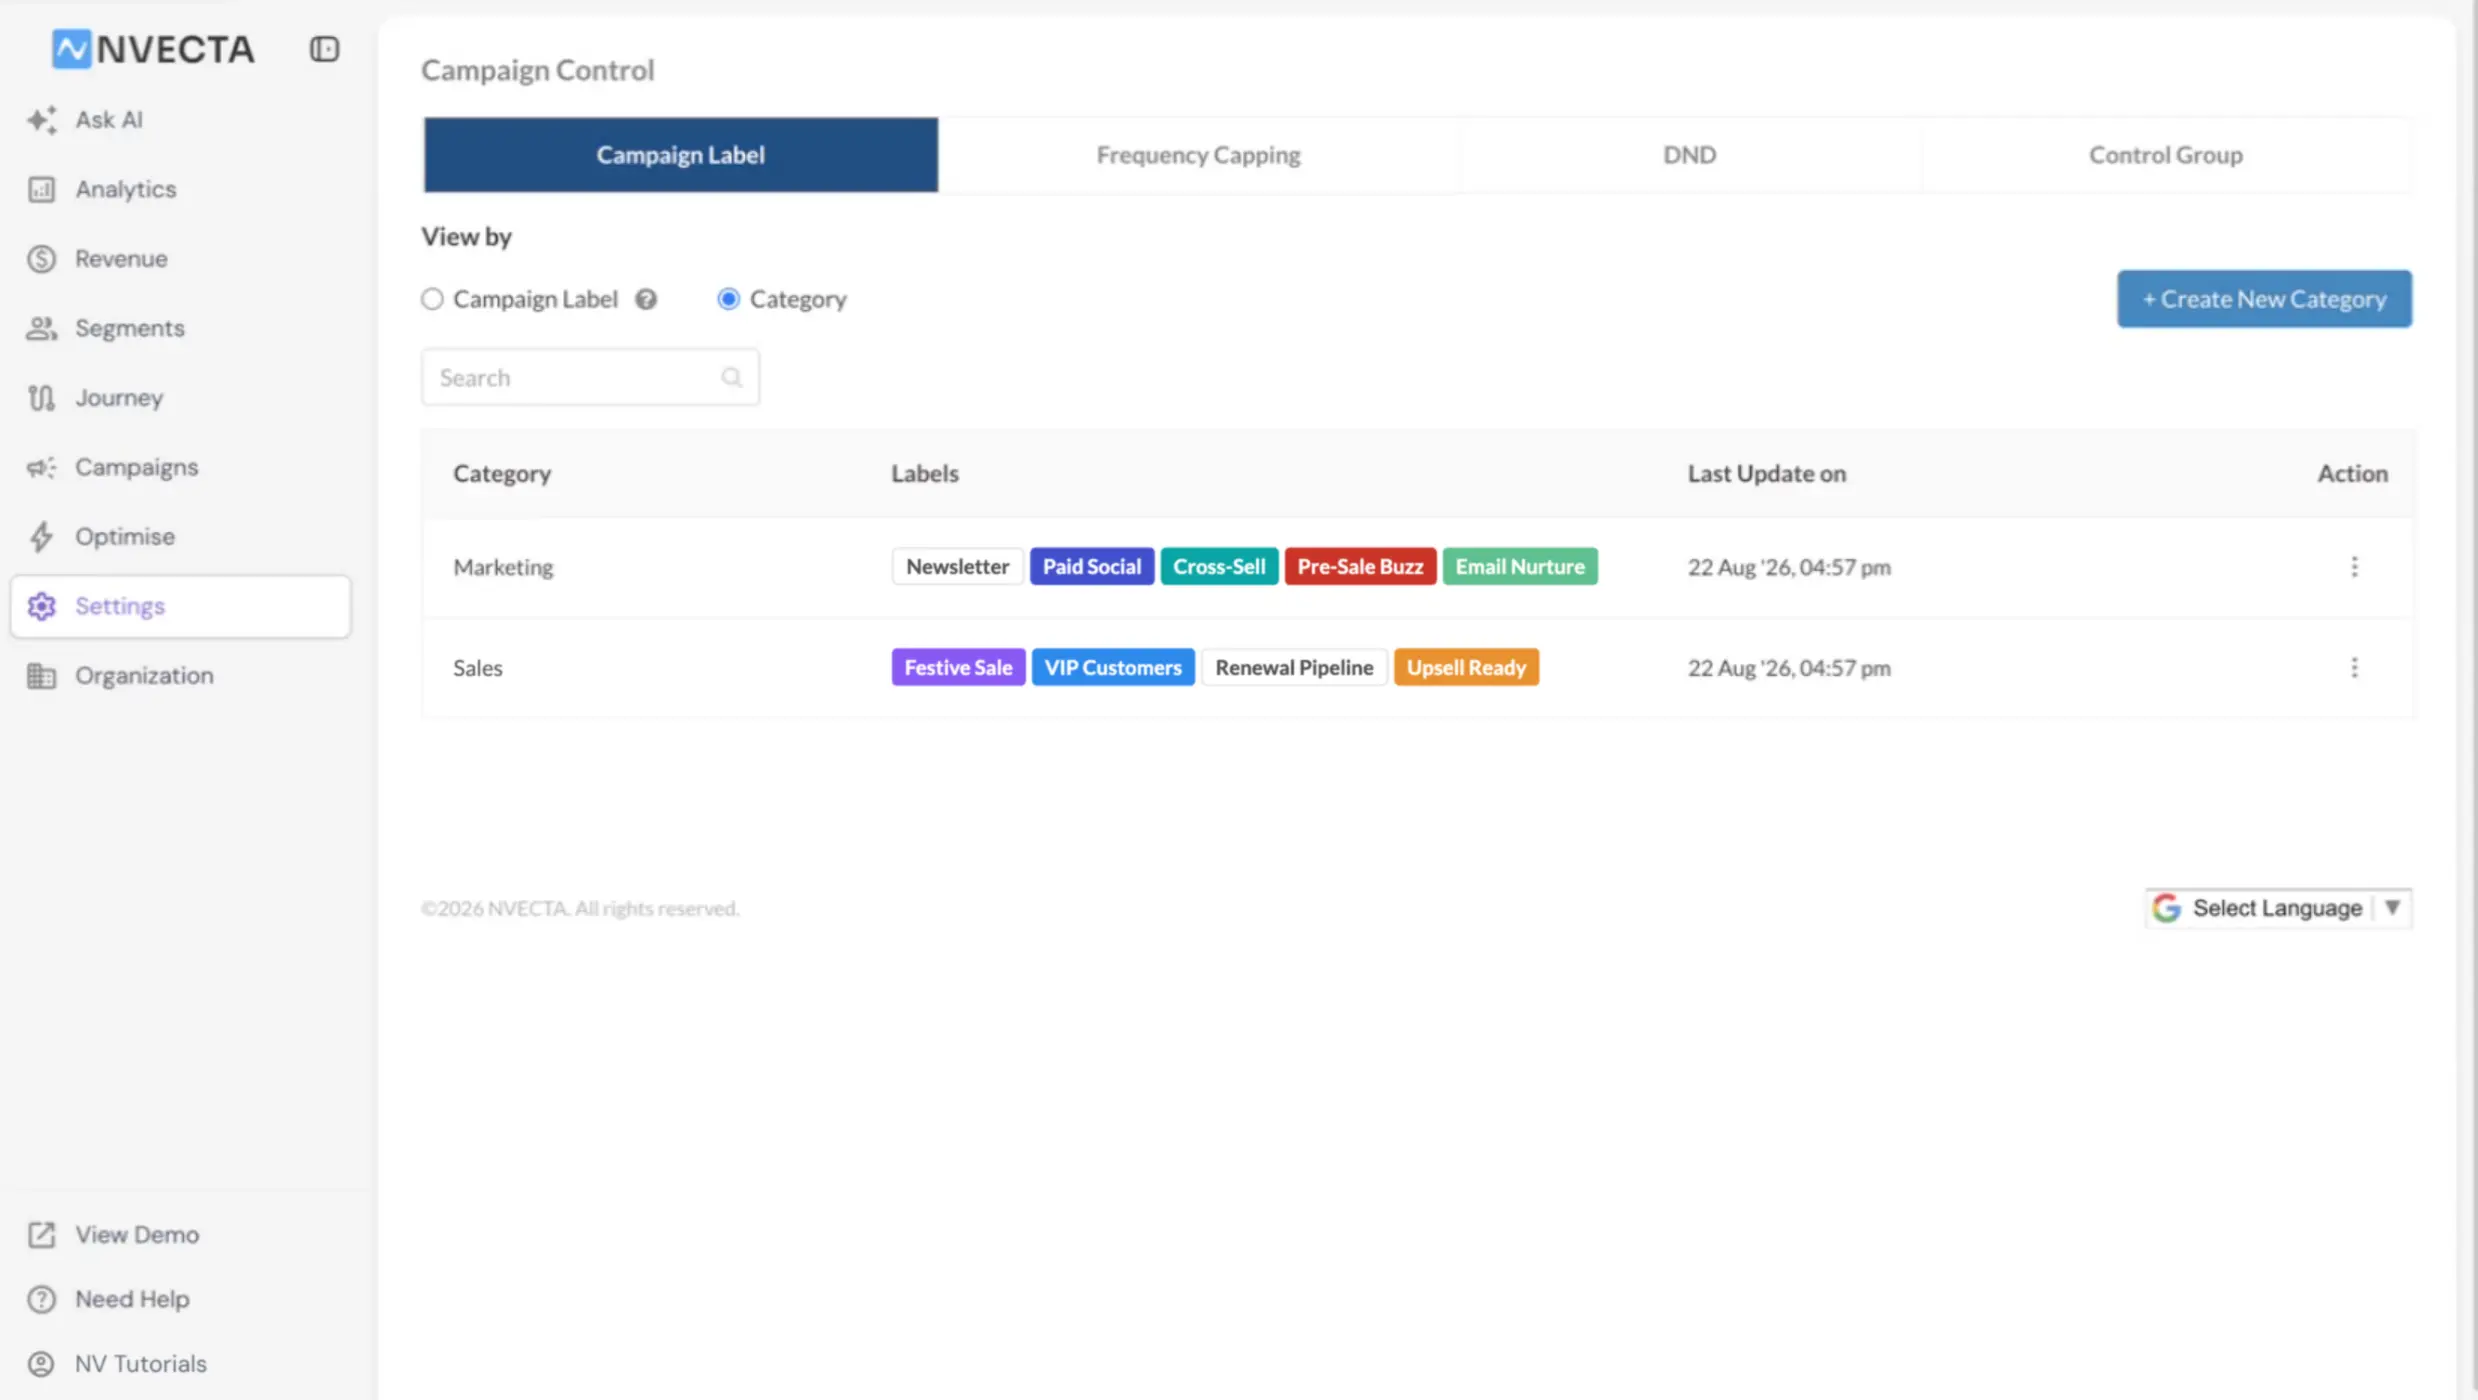Click the Newsletter label tag

[957, 567]
